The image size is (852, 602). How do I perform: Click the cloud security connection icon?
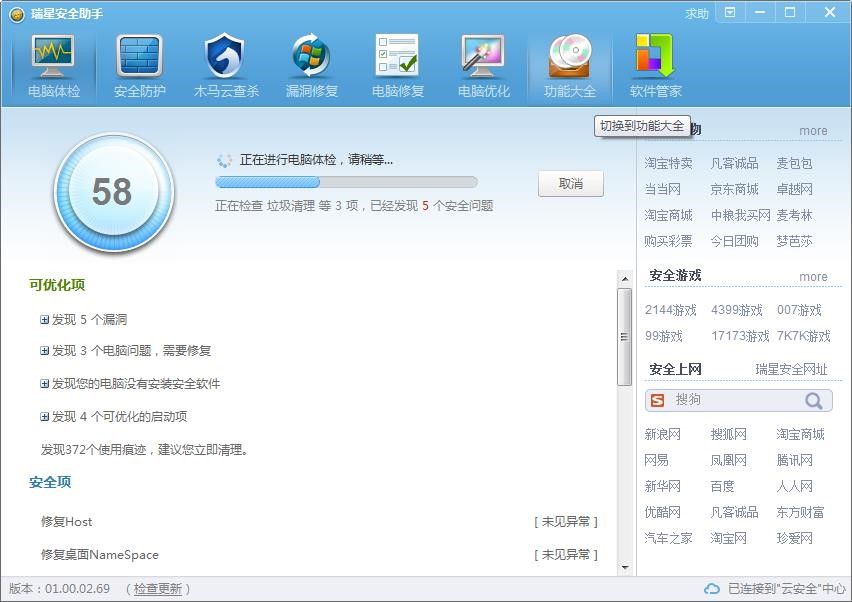(x=711, y=588)
